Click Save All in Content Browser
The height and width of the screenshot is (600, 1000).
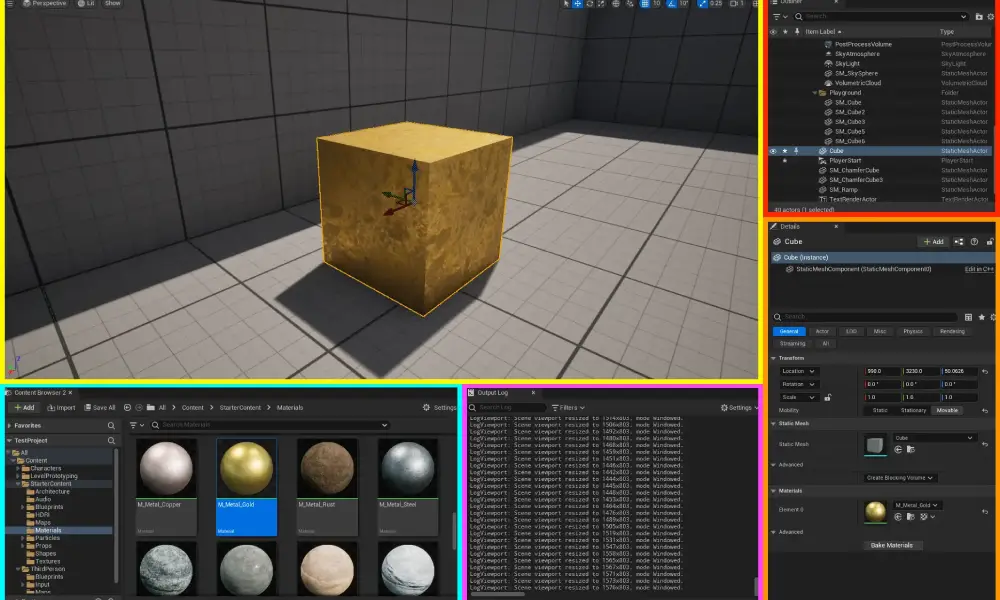(99, 407)
